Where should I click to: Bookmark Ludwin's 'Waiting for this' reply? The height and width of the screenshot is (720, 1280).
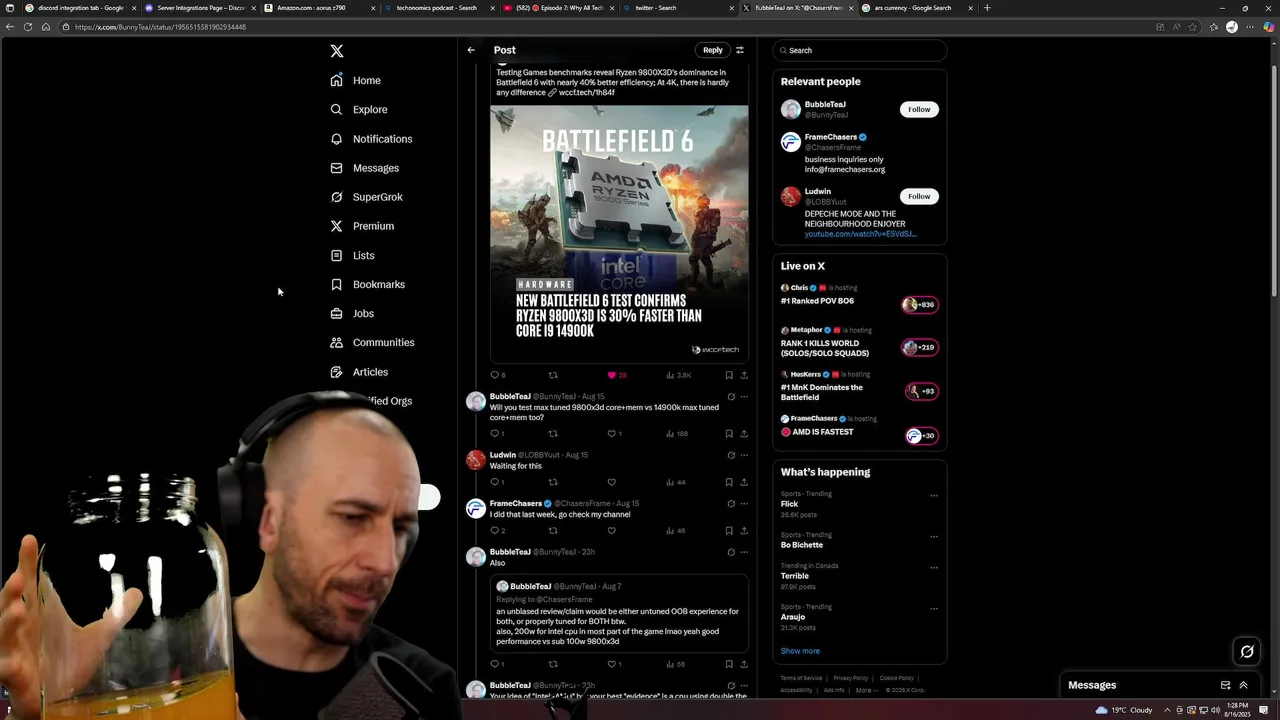click(x=729, y=482)
